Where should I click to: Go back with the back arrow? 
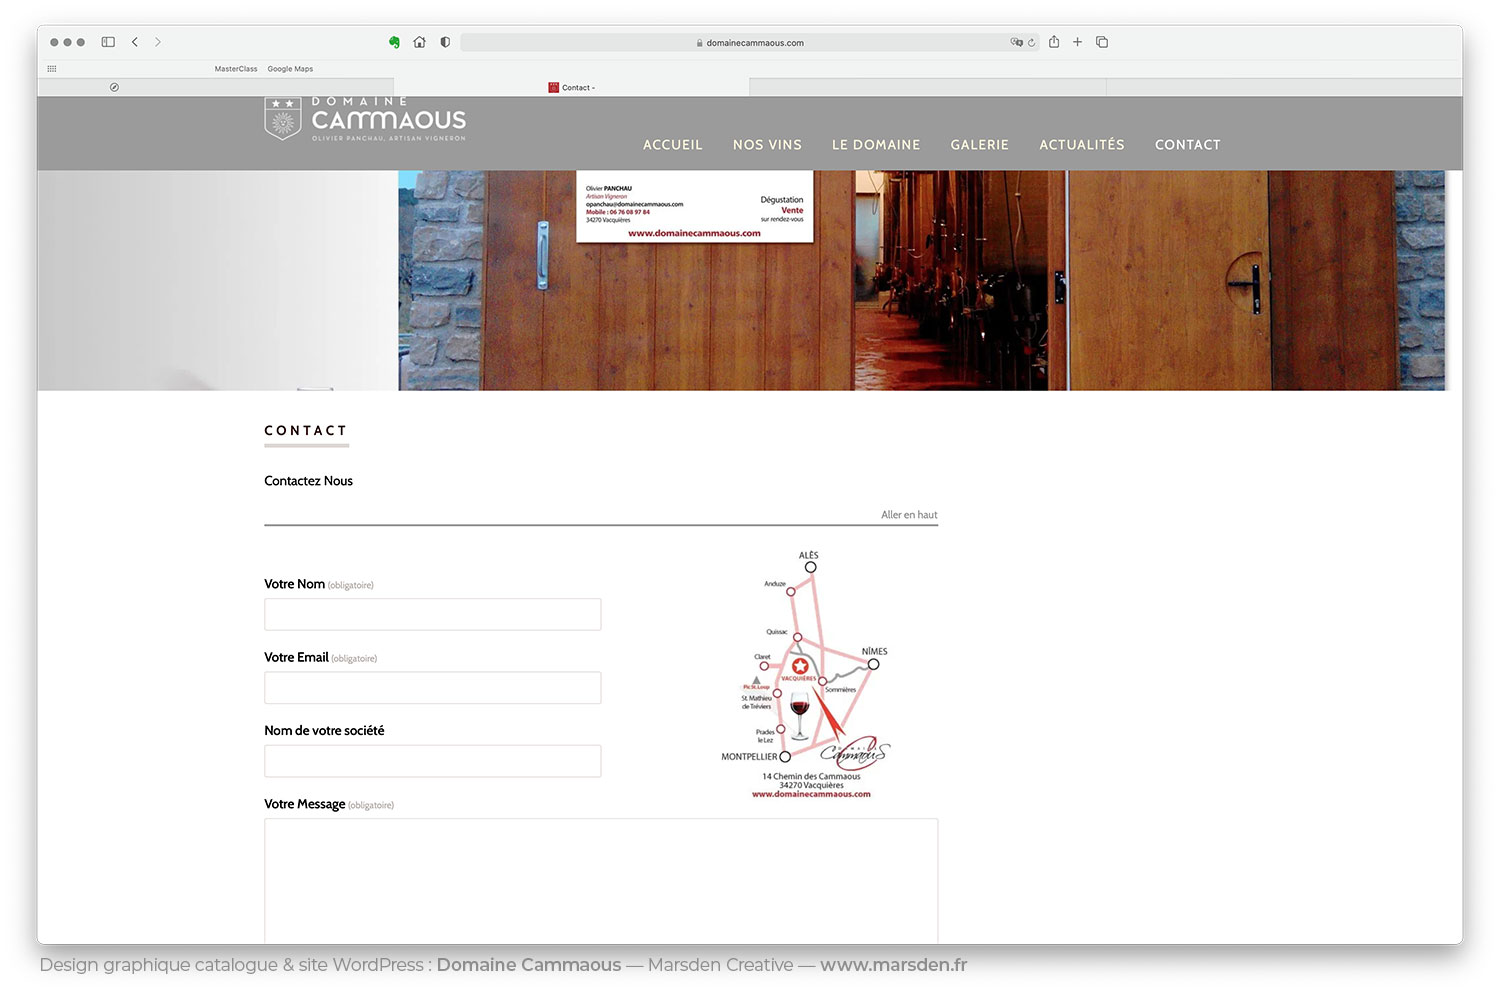tap(135, 42)
